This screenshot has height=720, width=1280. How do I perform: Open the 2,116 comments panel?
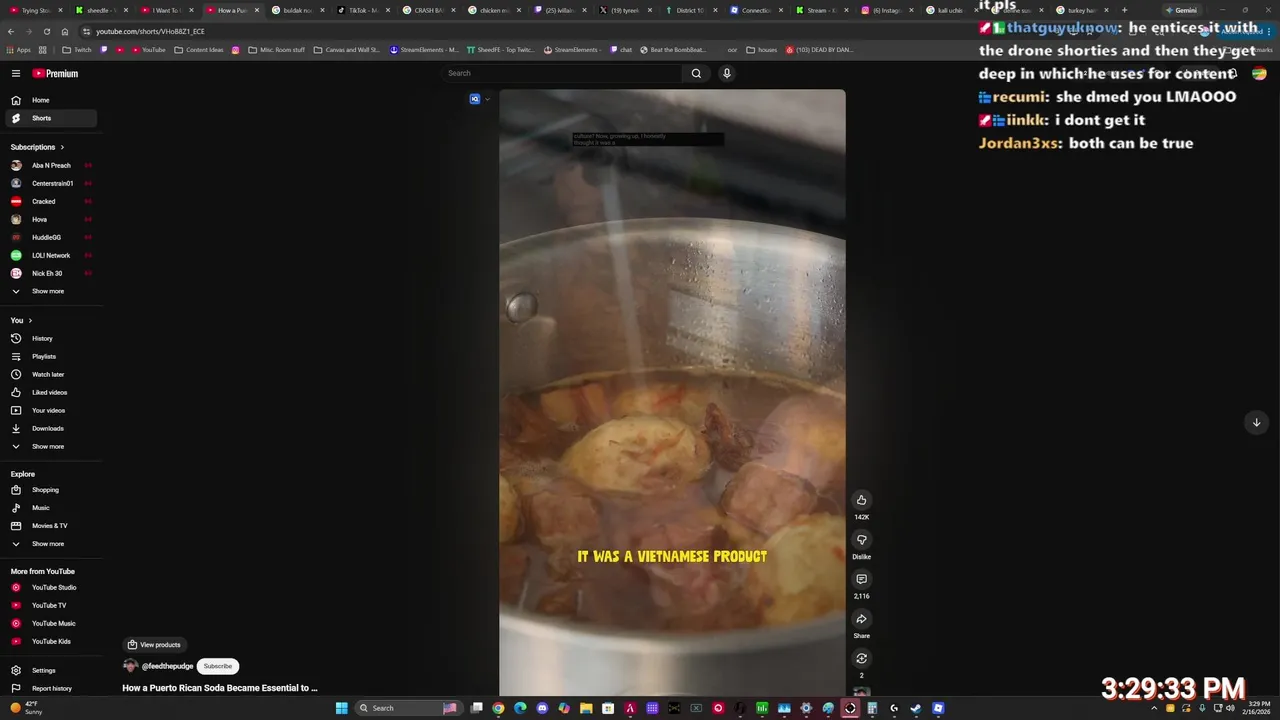tap(861, 579)
